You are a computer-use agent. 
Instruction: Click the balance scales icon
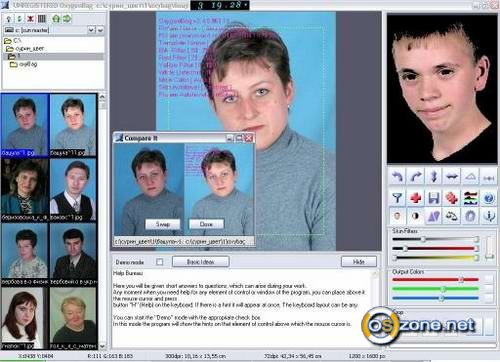click(452, 216)
